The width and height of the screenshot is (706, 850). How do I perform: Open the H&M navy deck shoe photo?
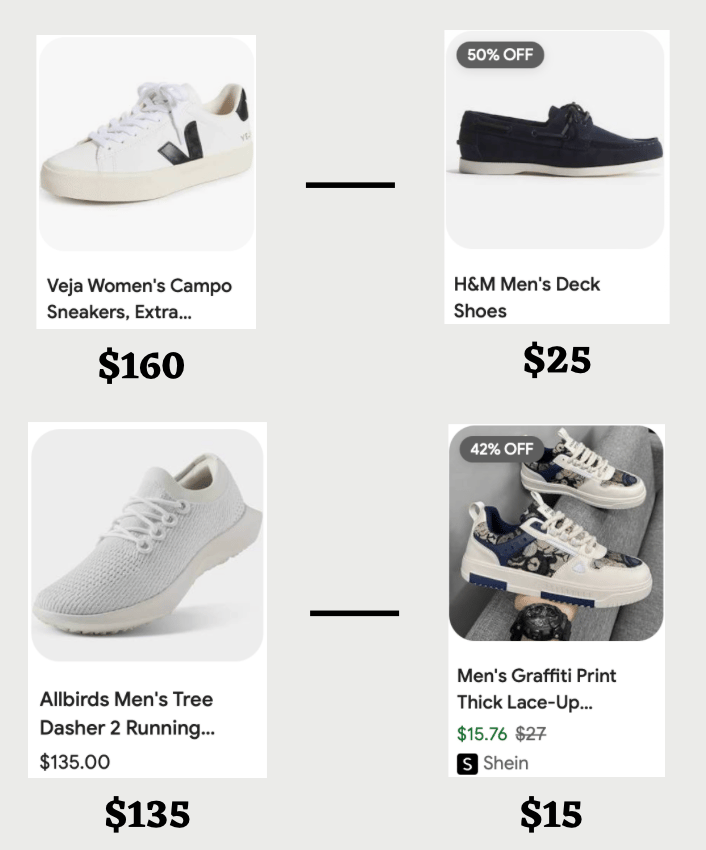[x=555, y=140]
